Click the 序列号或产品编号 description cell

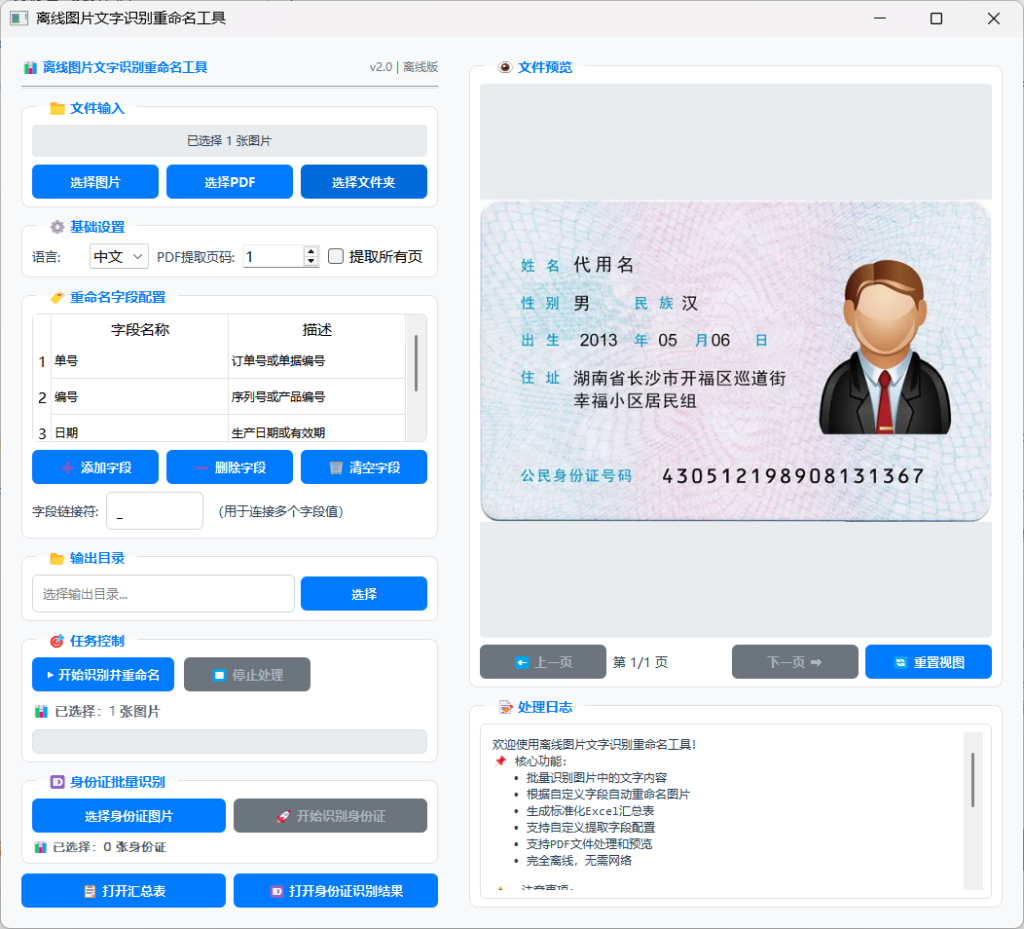pos(317,396)
